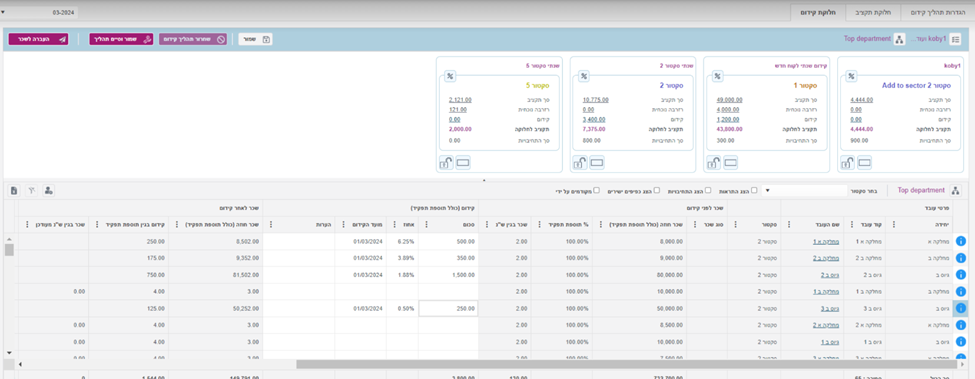This screenshot has width=975, height=379.
Task: Open info for the גיוס ב 1 row
Action: coord(961,342)
